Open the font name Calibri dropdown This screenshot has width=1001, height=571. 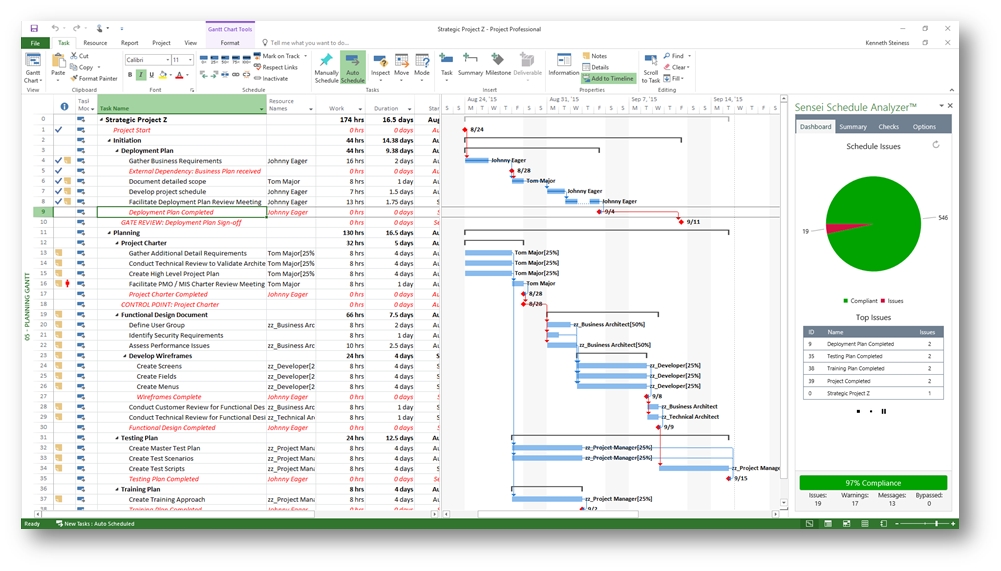pos(166,60)
